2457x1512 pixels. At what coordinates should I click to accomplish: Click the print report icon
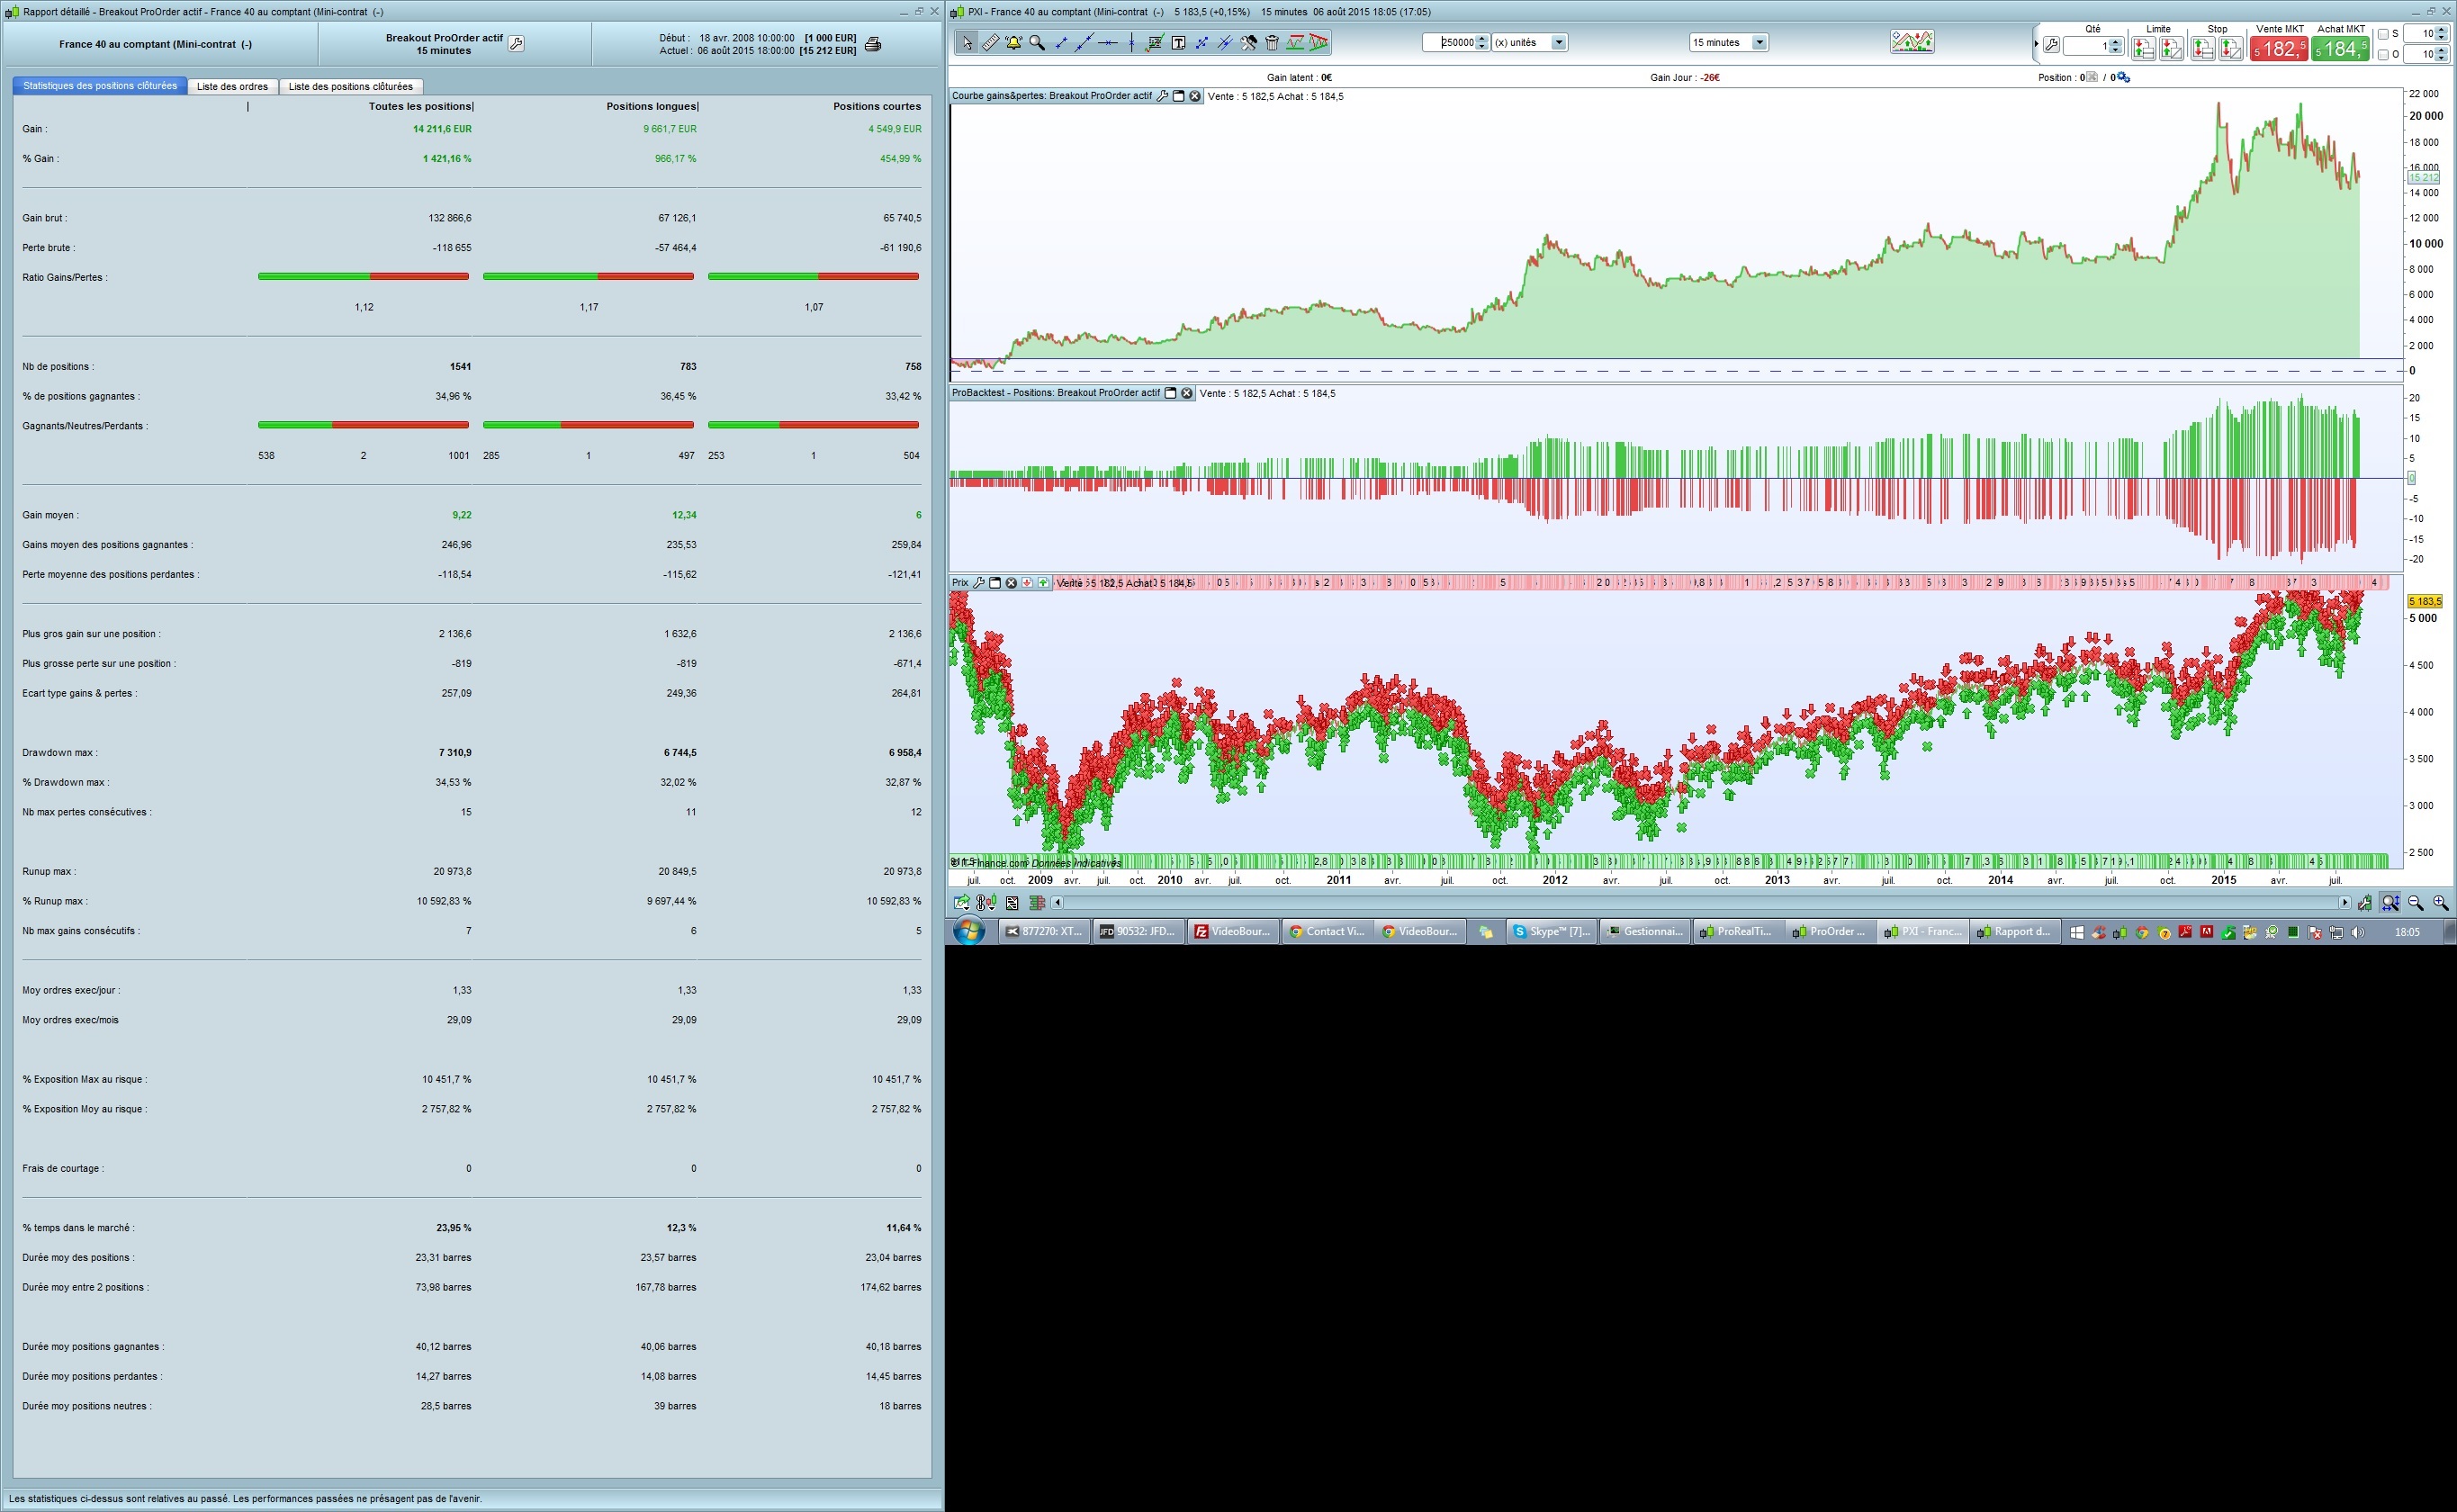click(x=873, y=45)
